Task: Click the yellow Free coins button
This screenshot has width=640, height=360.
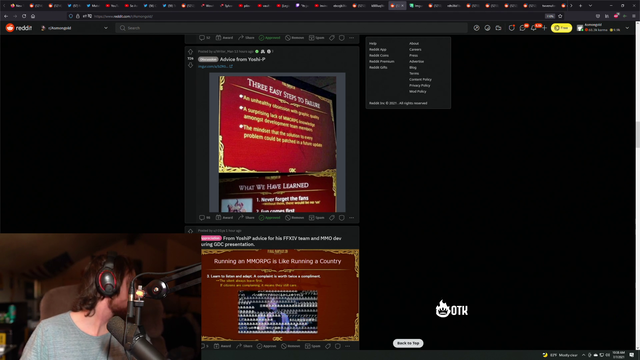Action: pyautogui.click(x=561, y=28)
